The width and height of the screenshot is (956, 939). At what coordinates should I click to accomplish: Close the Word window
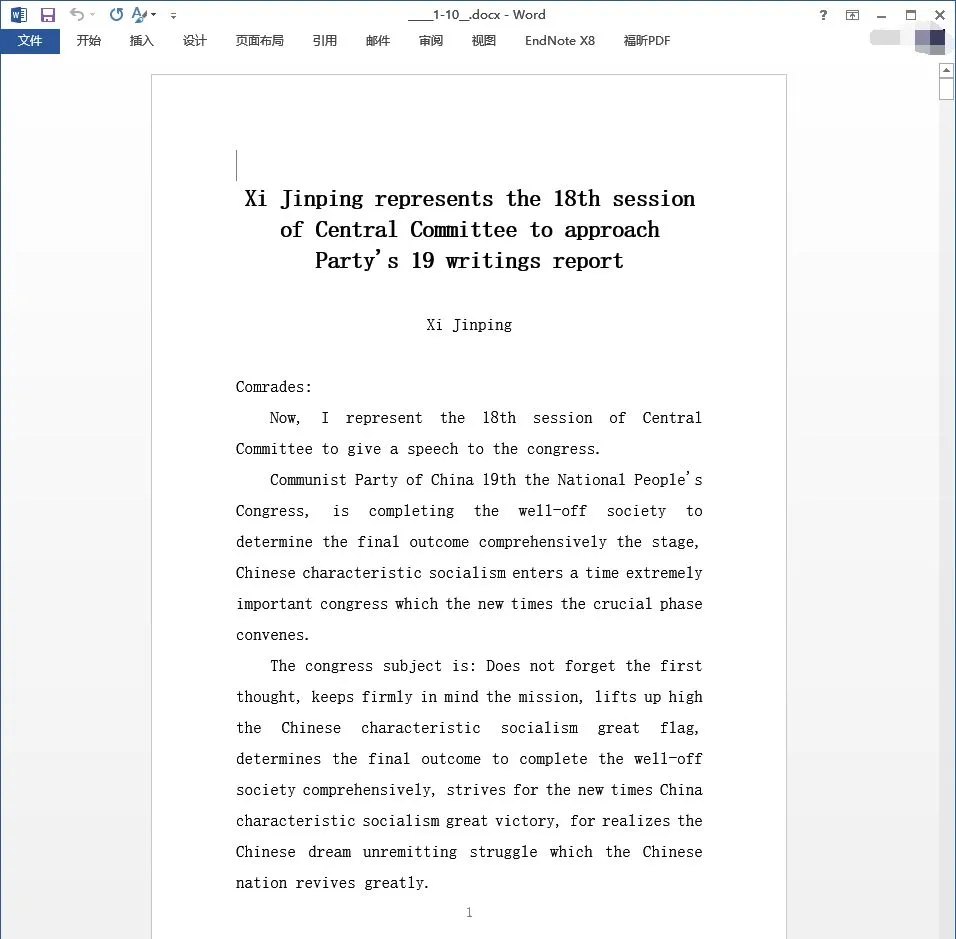click(x=940, y=15)
